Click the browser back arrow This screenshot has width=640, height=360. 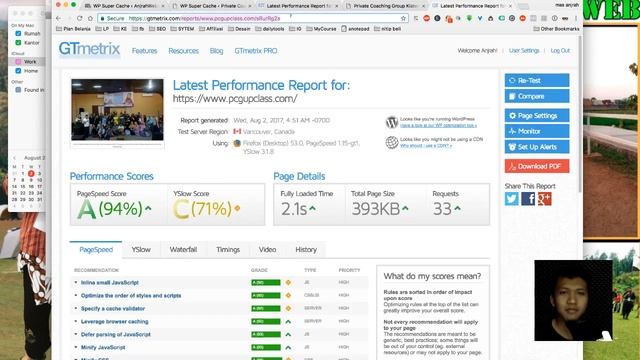59,18
